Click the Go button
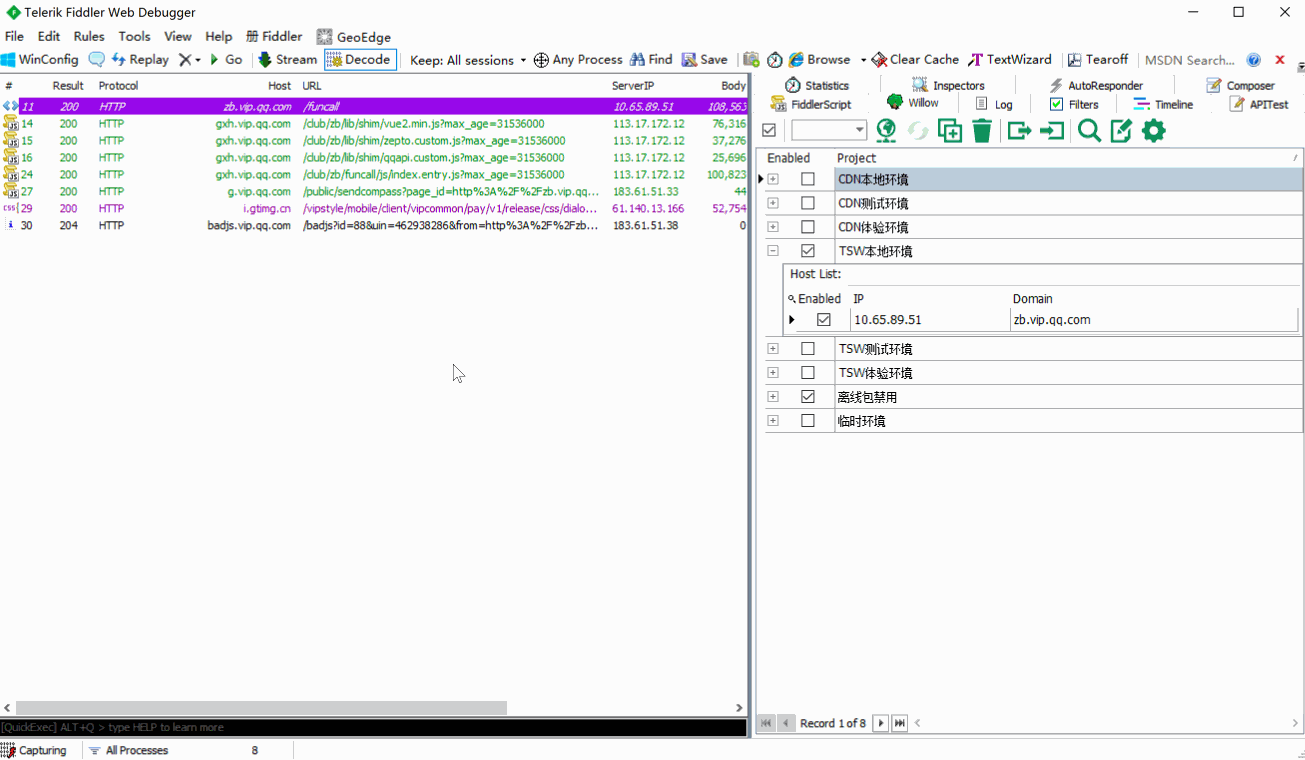Viewport: 1305px width, 760px height. point(225,59)
